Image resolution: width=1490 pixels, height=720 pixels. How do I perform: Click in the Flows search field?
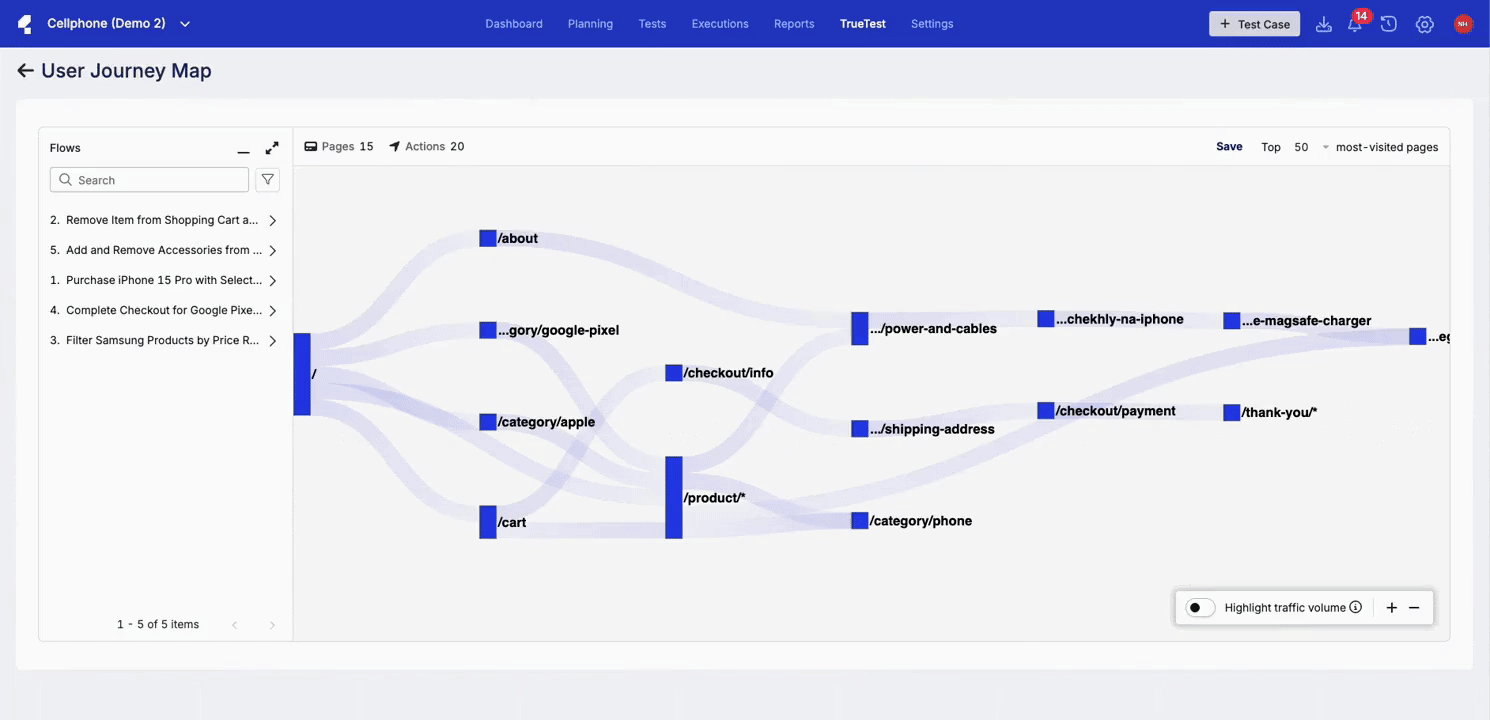[x=149, y=180]
